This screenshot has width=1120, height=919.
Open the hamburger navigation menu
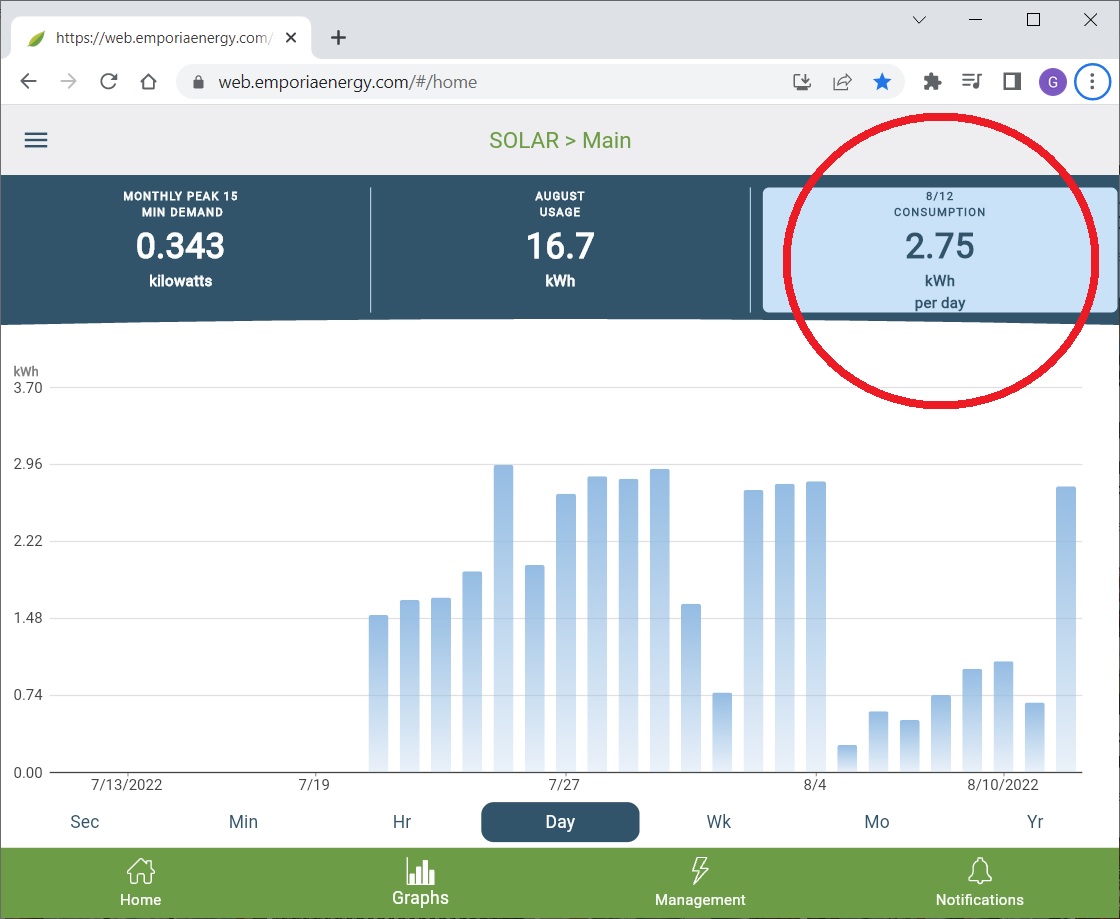coord(36,140)
